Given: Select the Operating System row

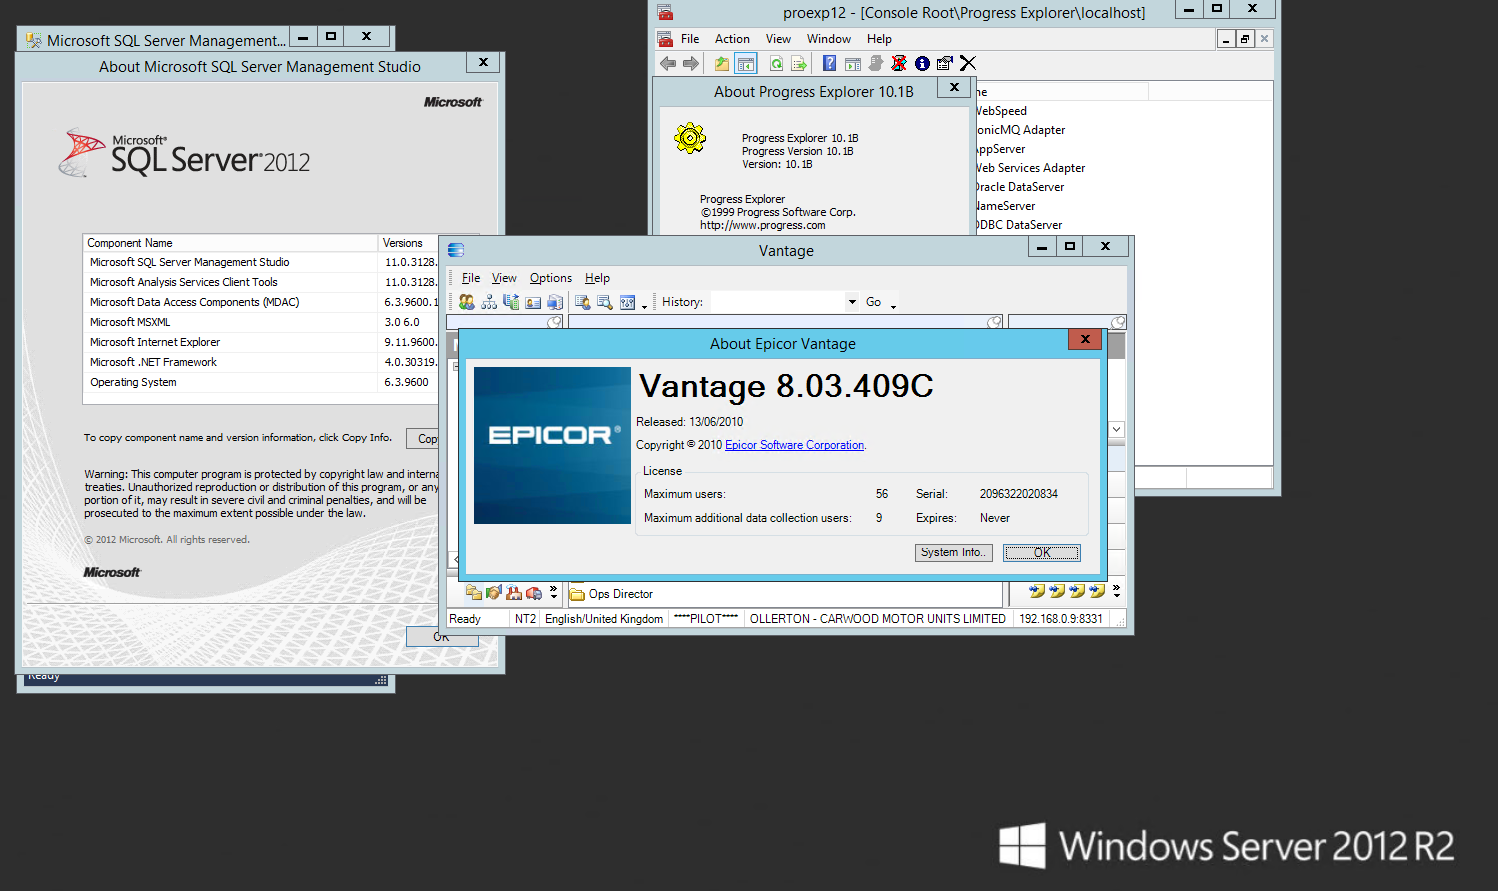Looking at the screenshot, I should click(261, 382).
